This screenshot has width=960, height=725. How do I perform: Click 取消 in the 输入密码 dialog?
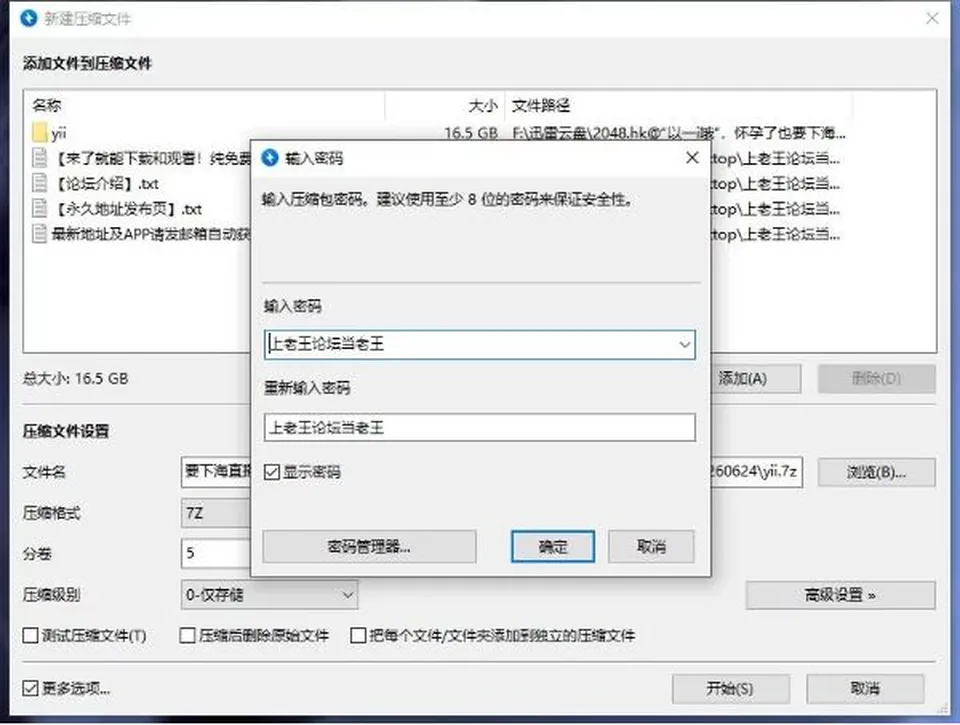[x=651, y=546]
